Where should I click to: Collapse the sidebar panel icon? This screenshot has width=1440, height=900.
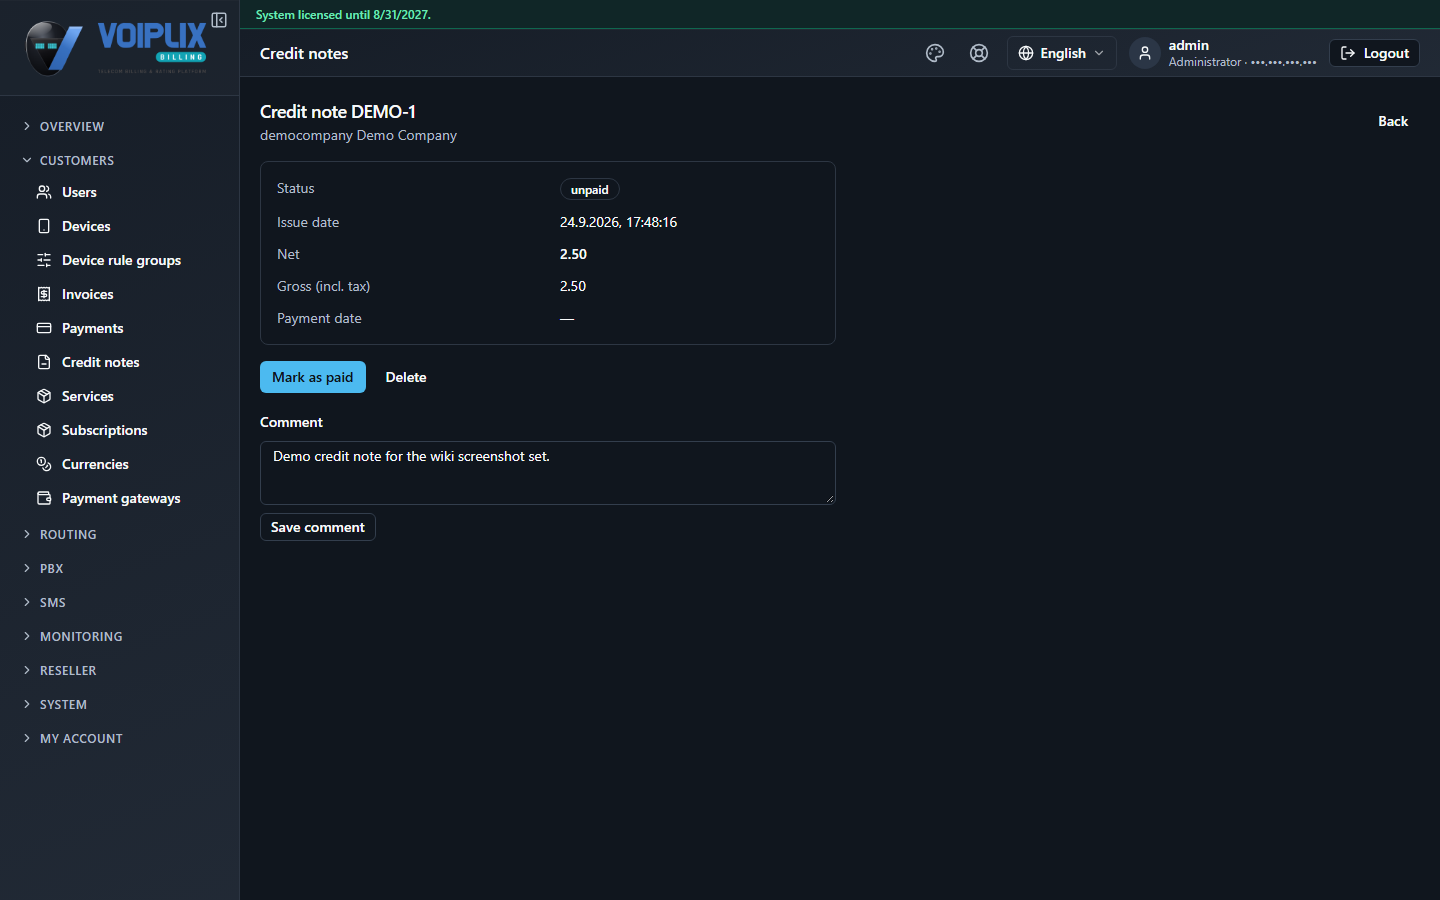point(219,20)
